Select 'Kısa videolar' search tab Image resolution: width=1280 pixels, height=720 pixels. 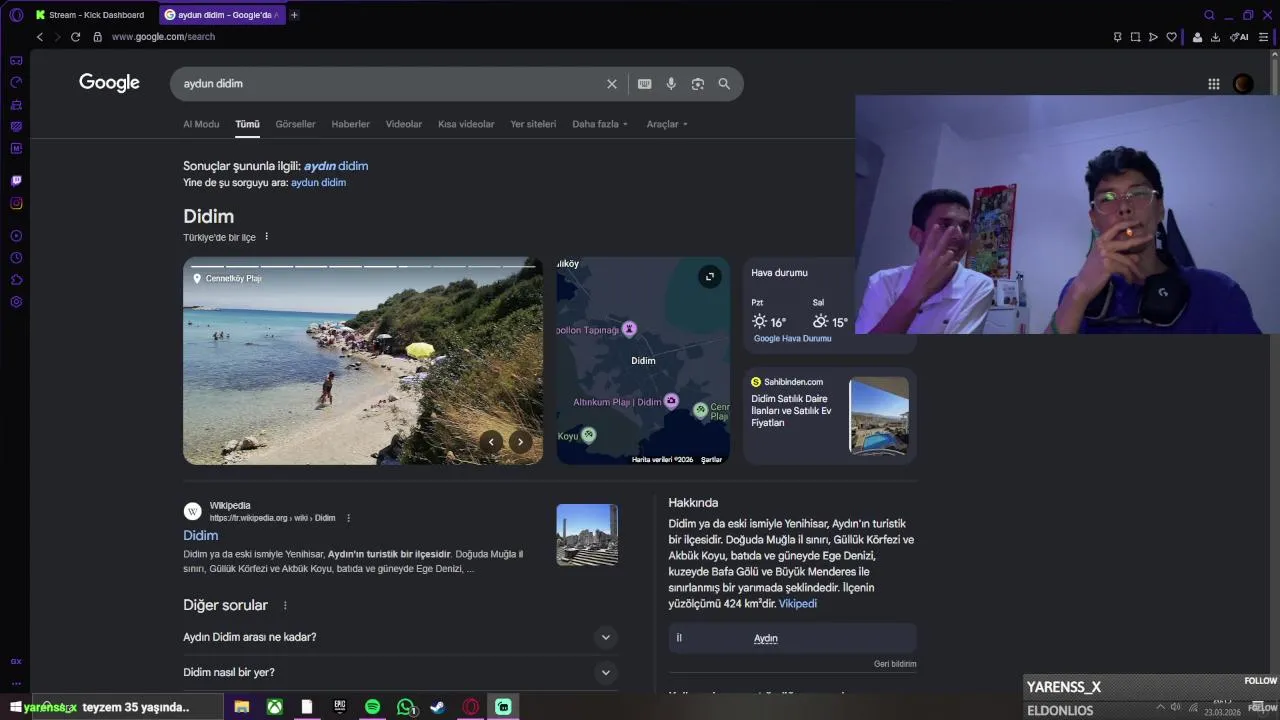pos(466,124)
